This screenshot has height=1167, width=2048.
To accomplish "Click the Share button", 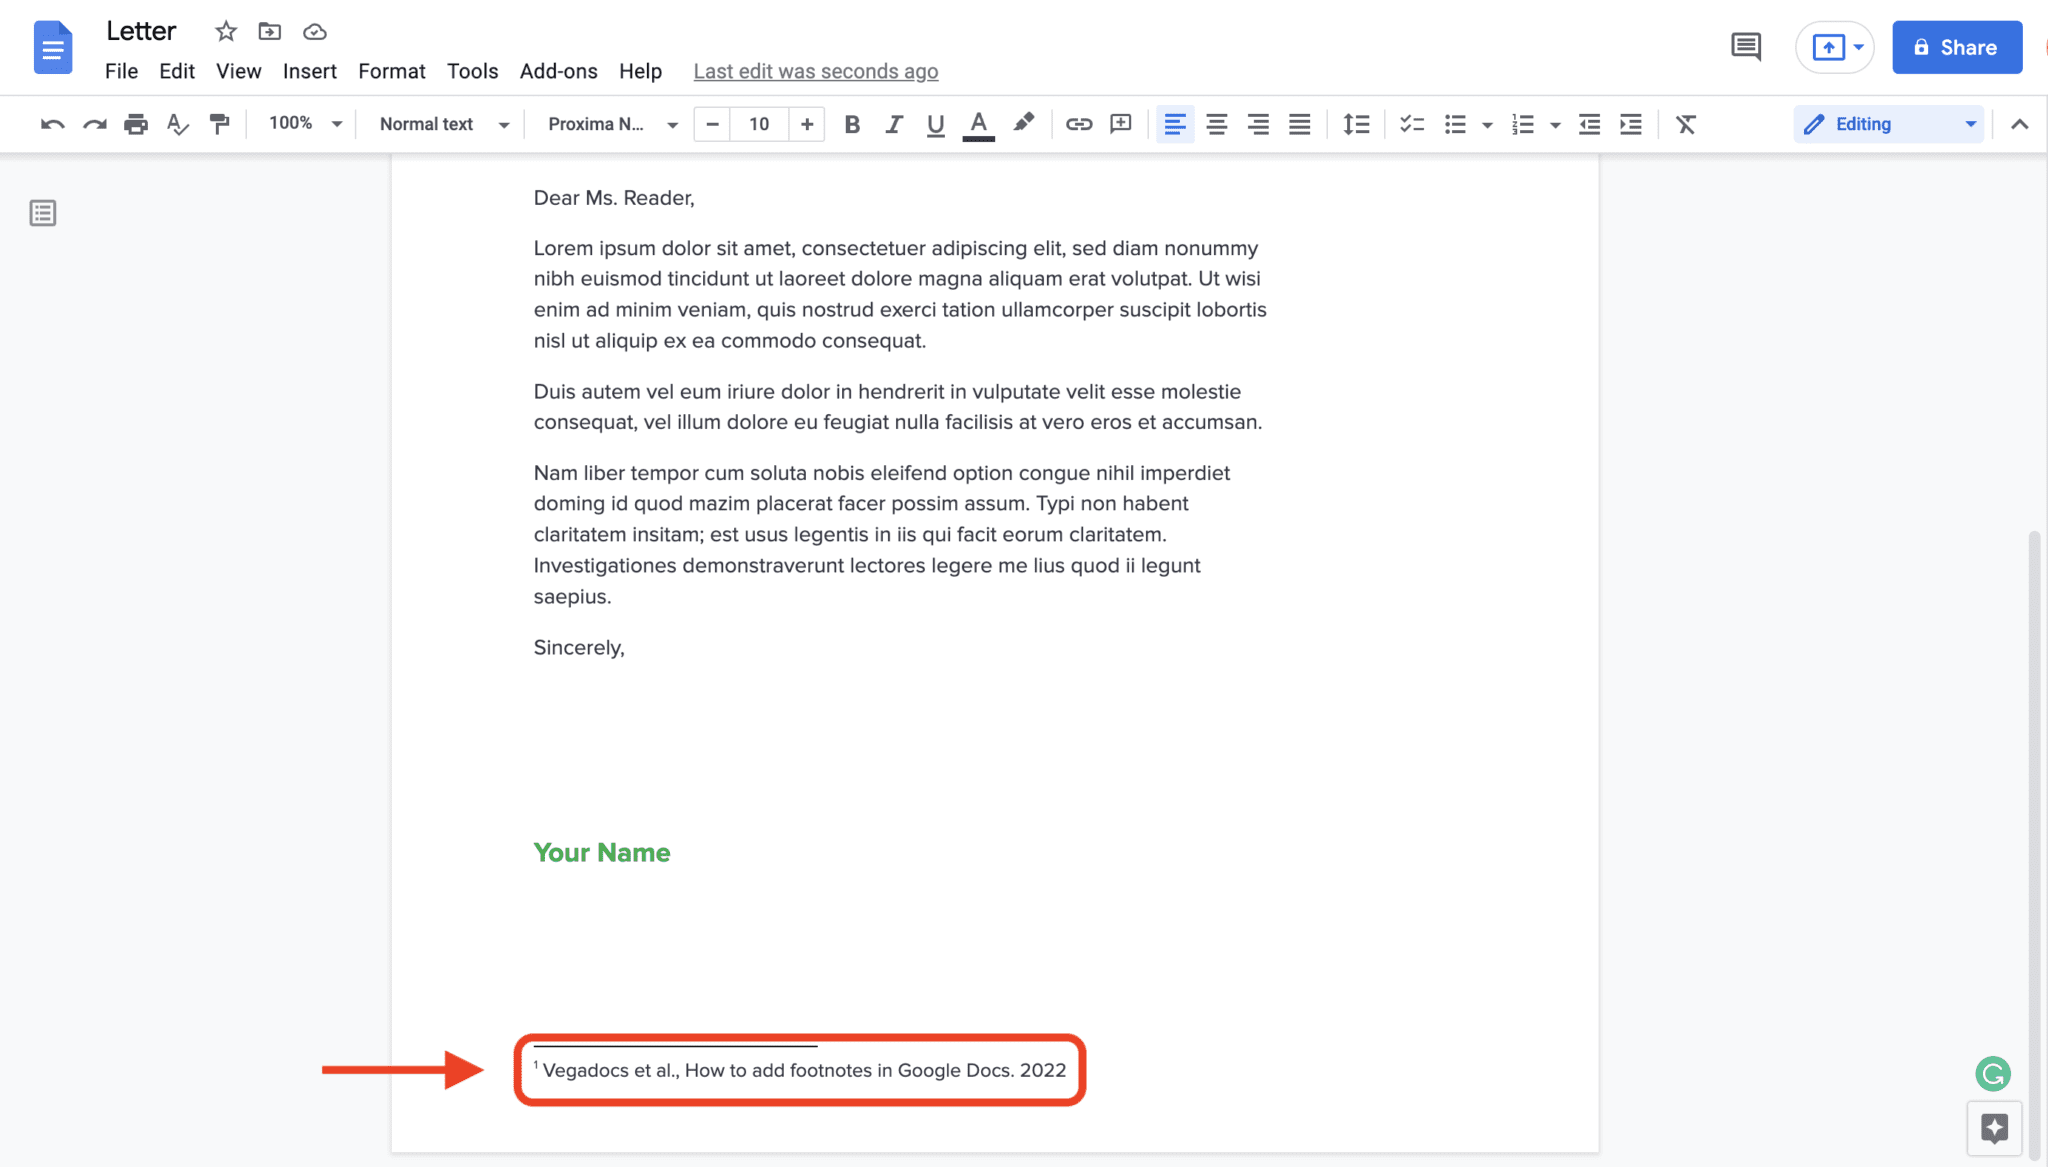I will [x=1957, y=46].
